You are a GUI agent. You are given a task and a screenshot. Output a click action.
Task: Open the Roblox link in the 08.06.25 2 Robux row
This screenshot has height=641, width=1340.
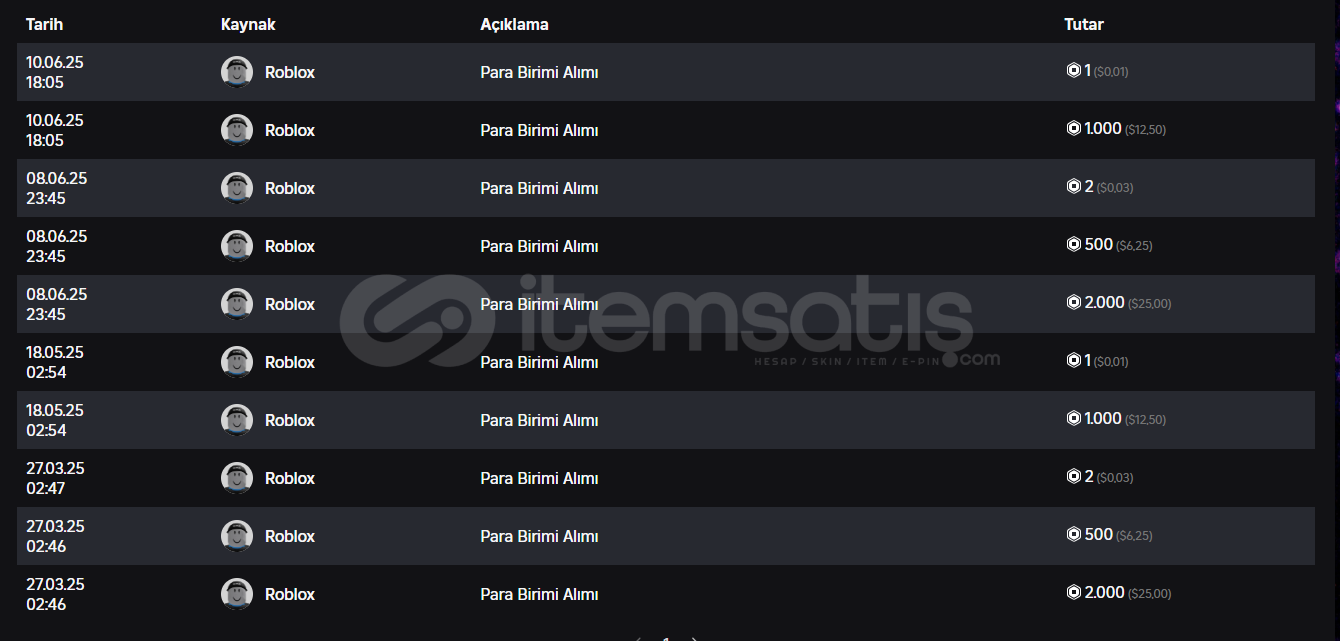pyautogui.click(x=289, y=188)
